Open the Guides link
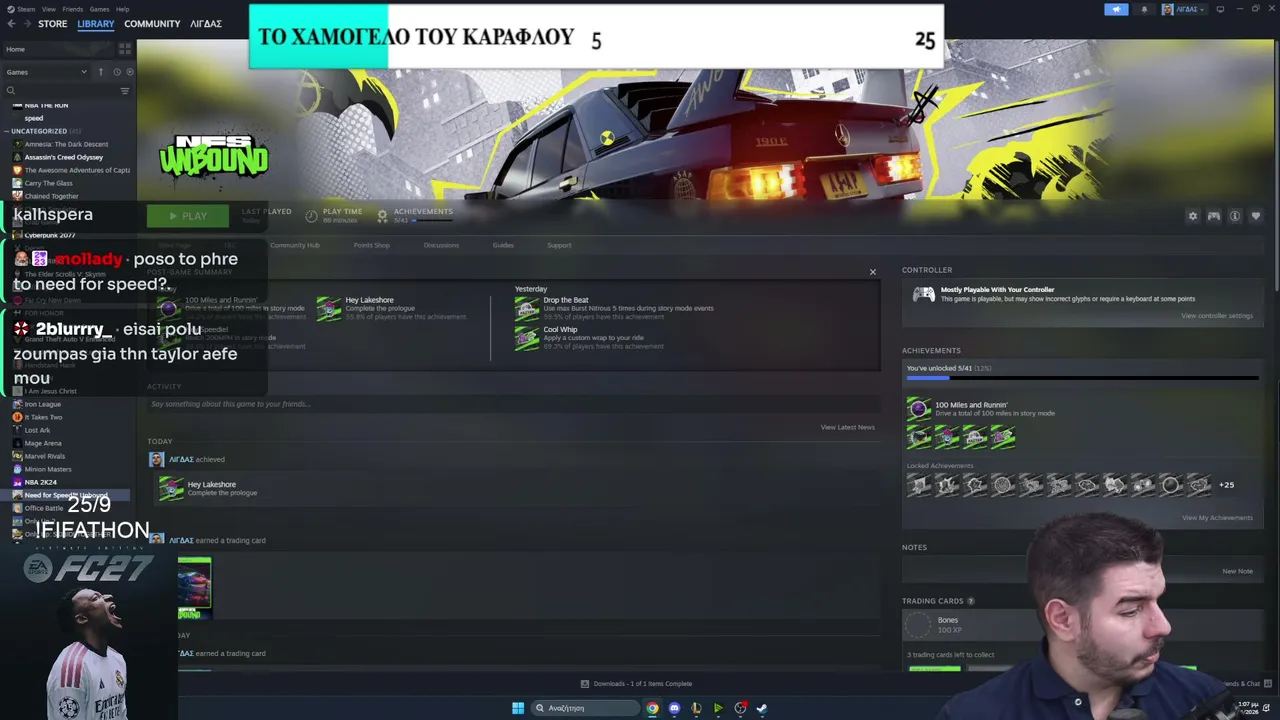The image size is (1280, 720). pos(503,245)
